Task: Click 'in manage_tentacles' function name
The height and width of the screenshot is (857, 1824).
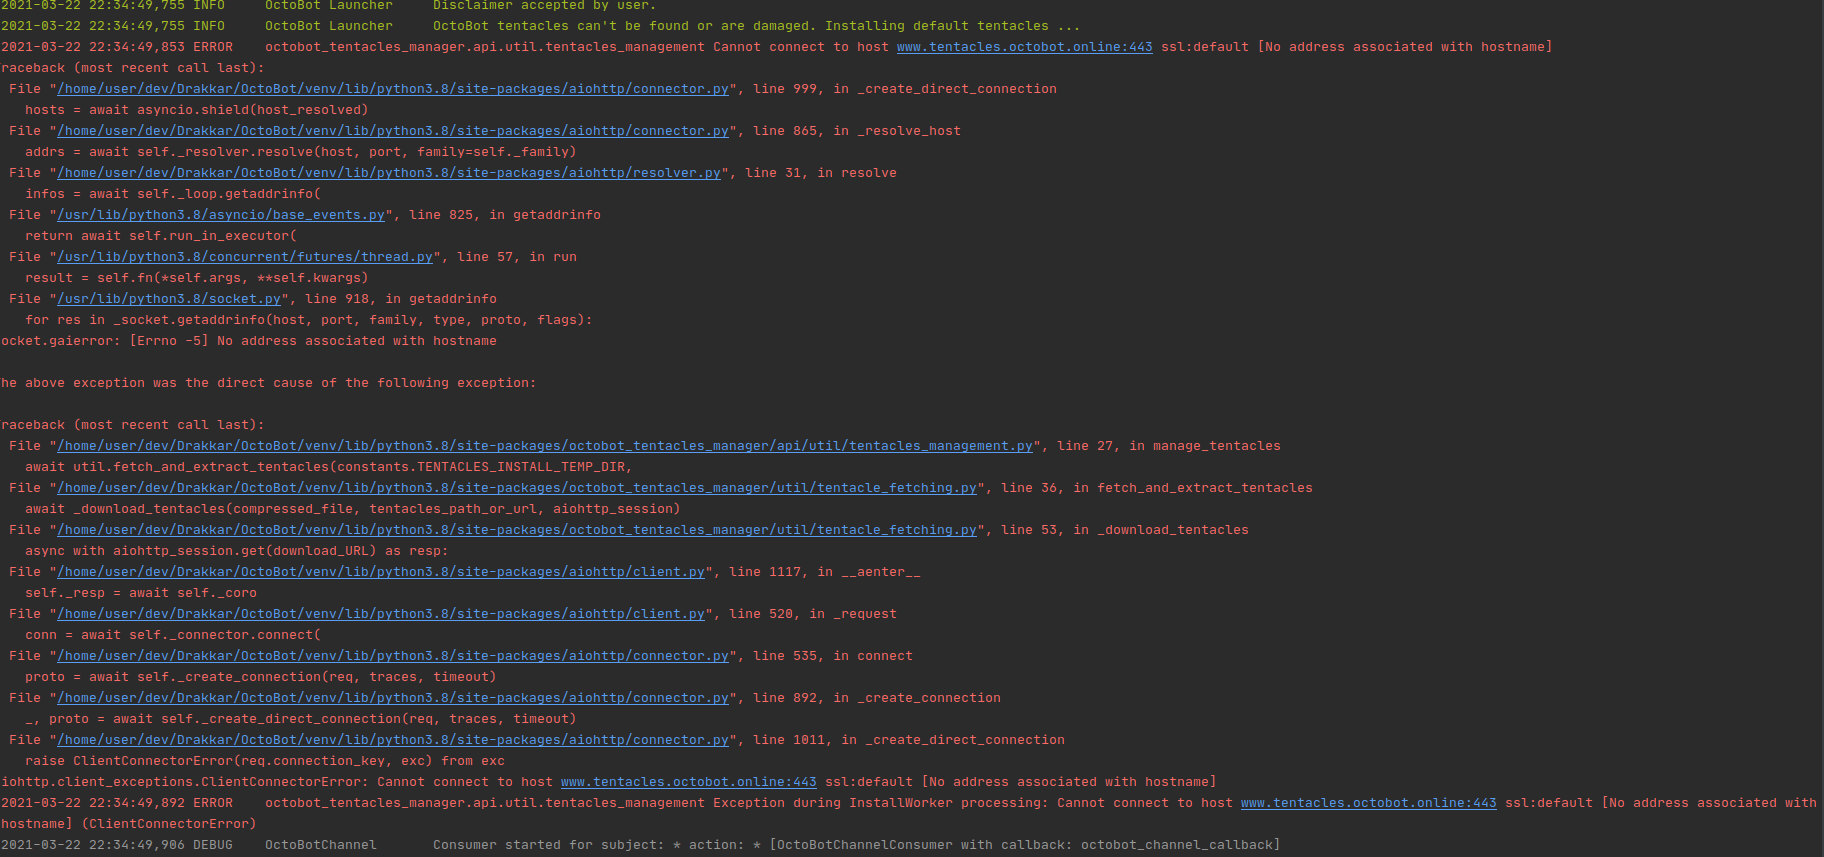Action: 1205,446
